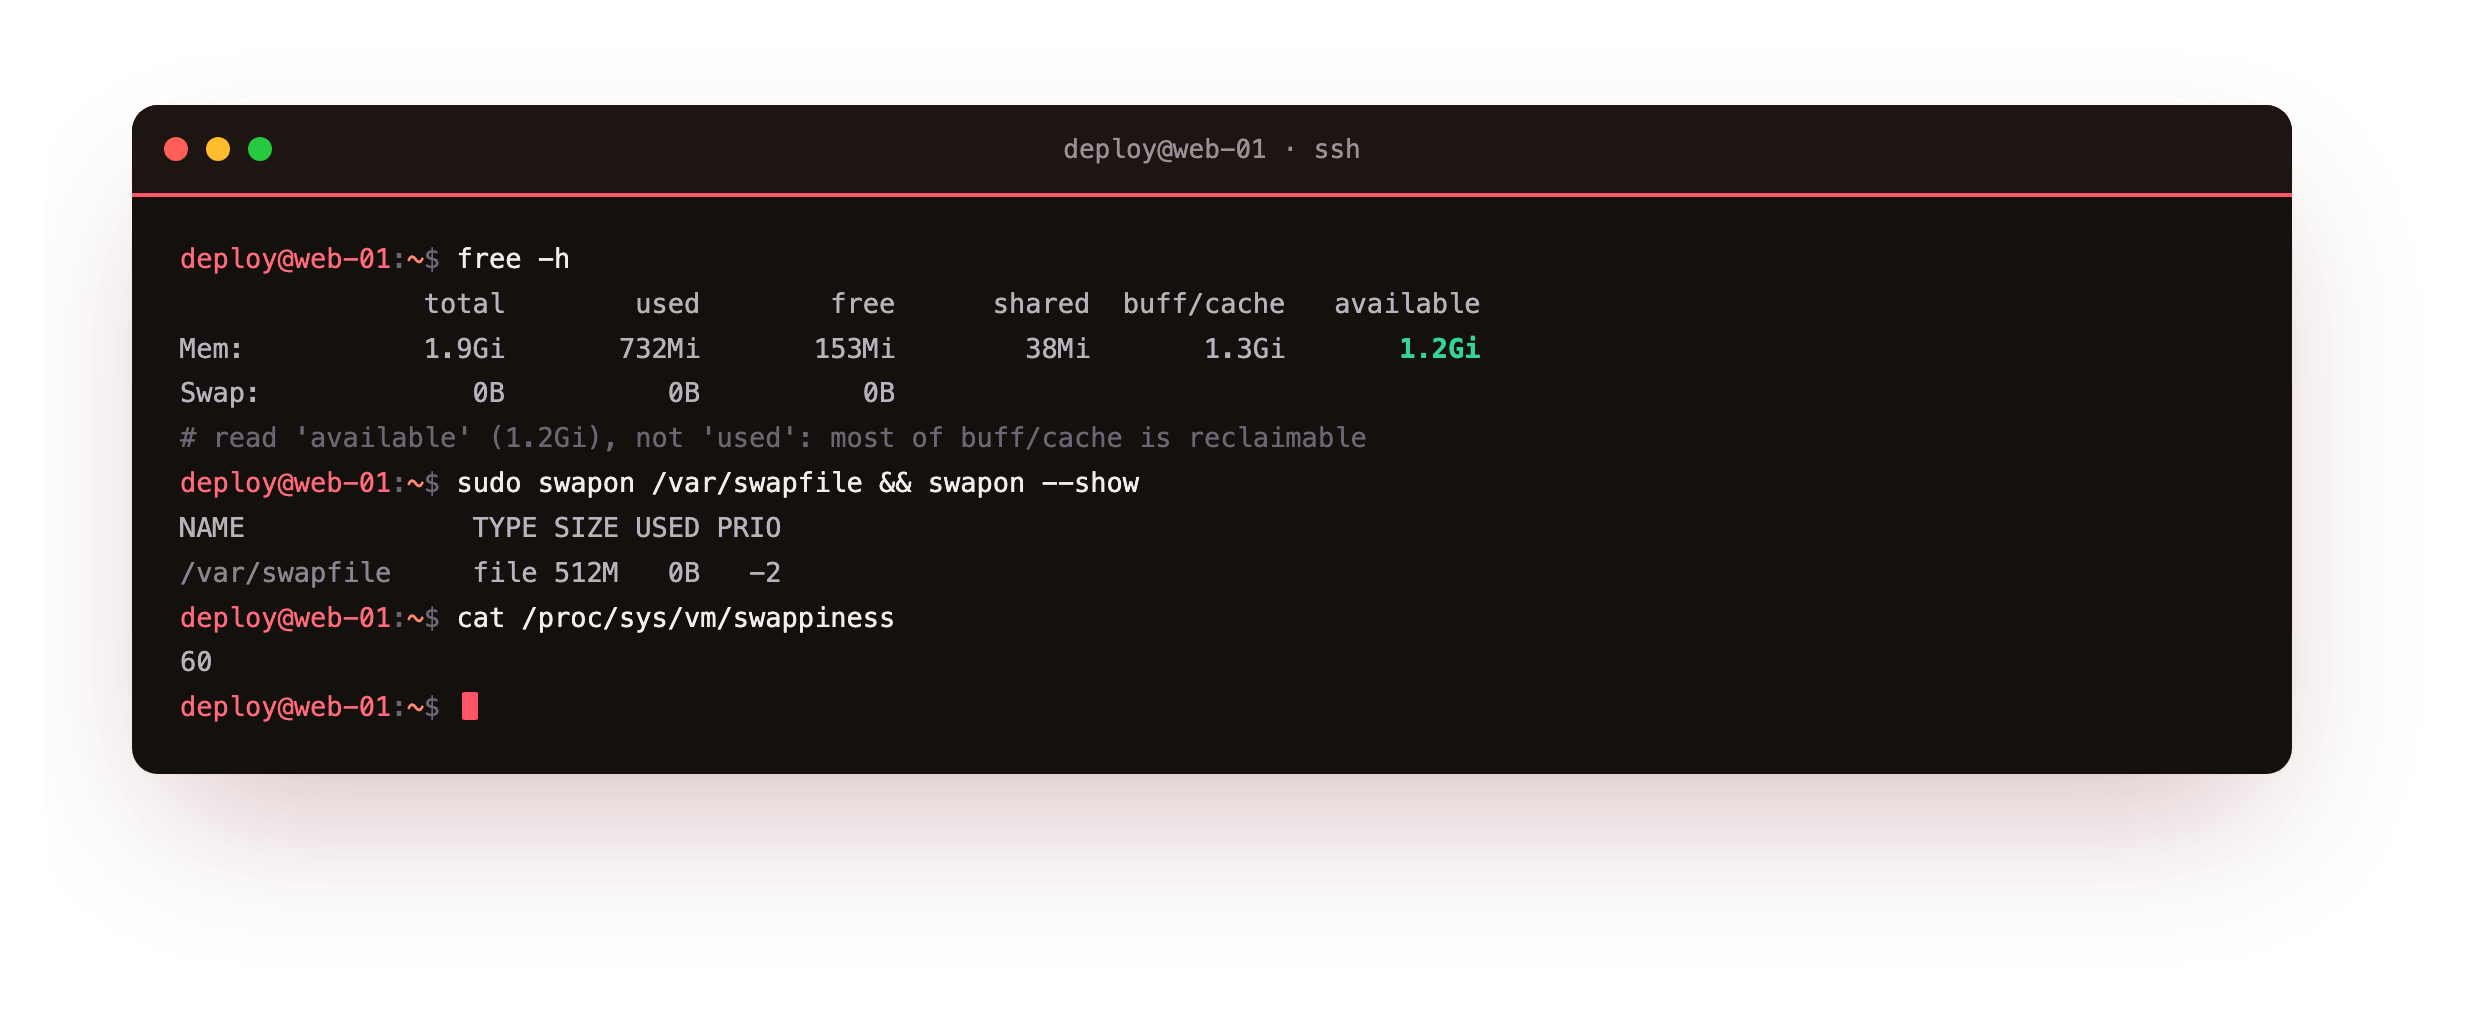Click the comment line about reclaimable buff/cache

click(772, 437)
